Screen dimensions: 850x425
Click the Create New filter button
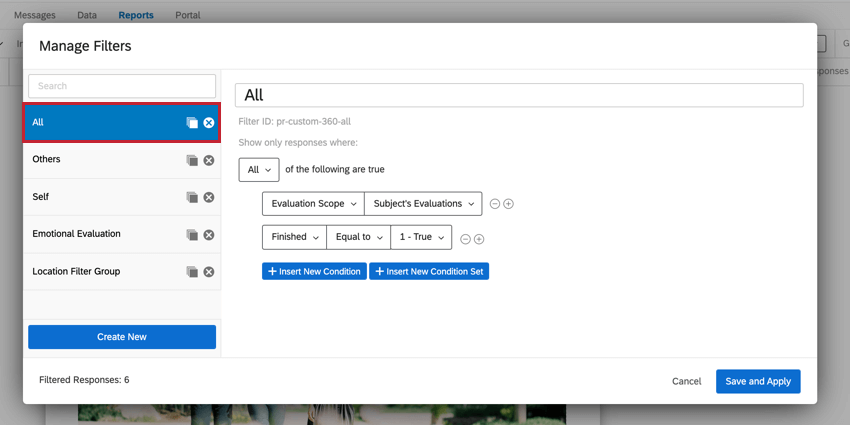122,337
